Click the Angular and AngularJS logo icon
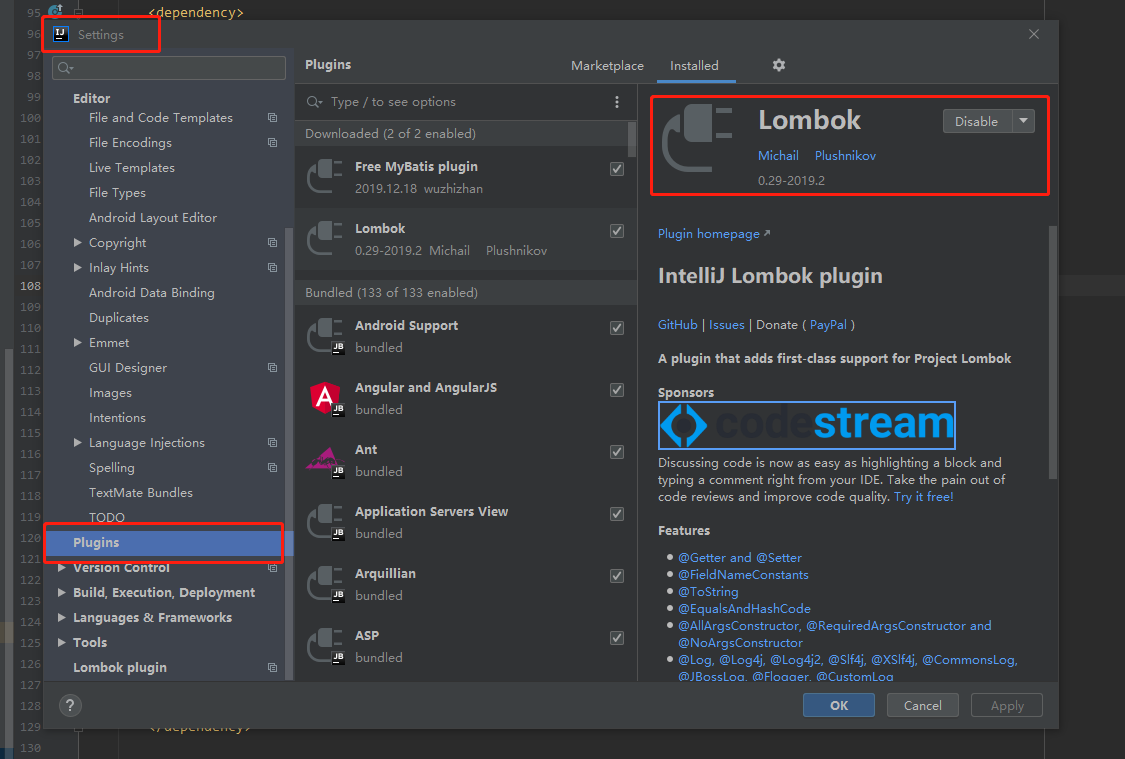The width and height of the screenshot is (1125, 759). point(325,398)
